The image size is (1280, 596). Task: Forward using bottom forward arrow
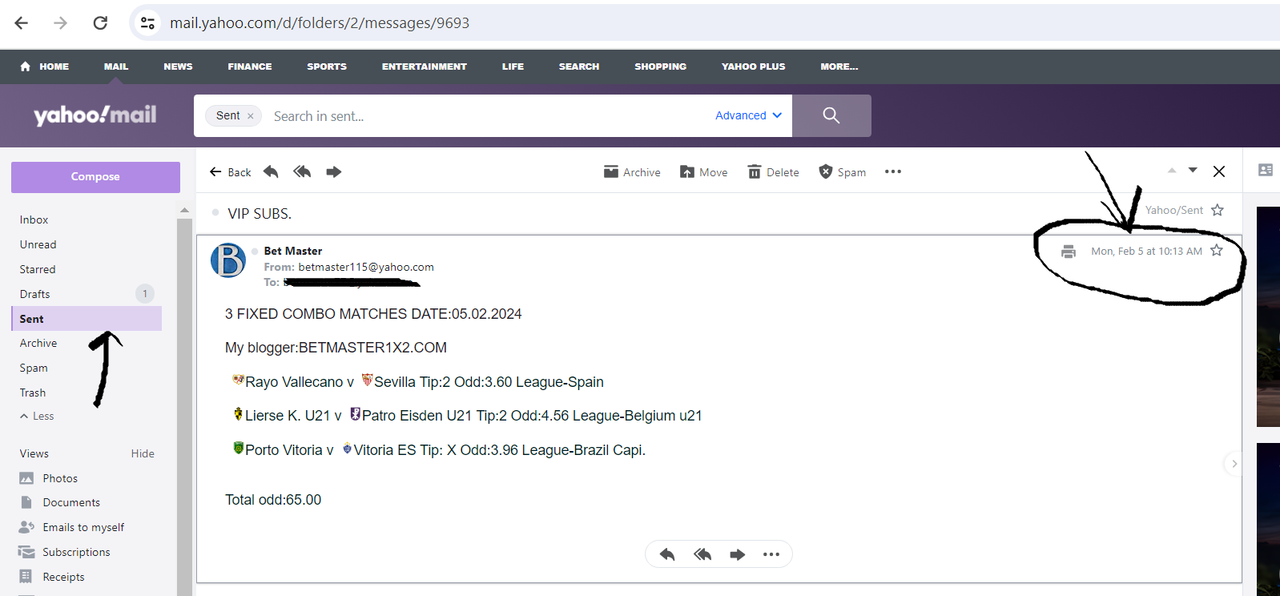[737, 554]
